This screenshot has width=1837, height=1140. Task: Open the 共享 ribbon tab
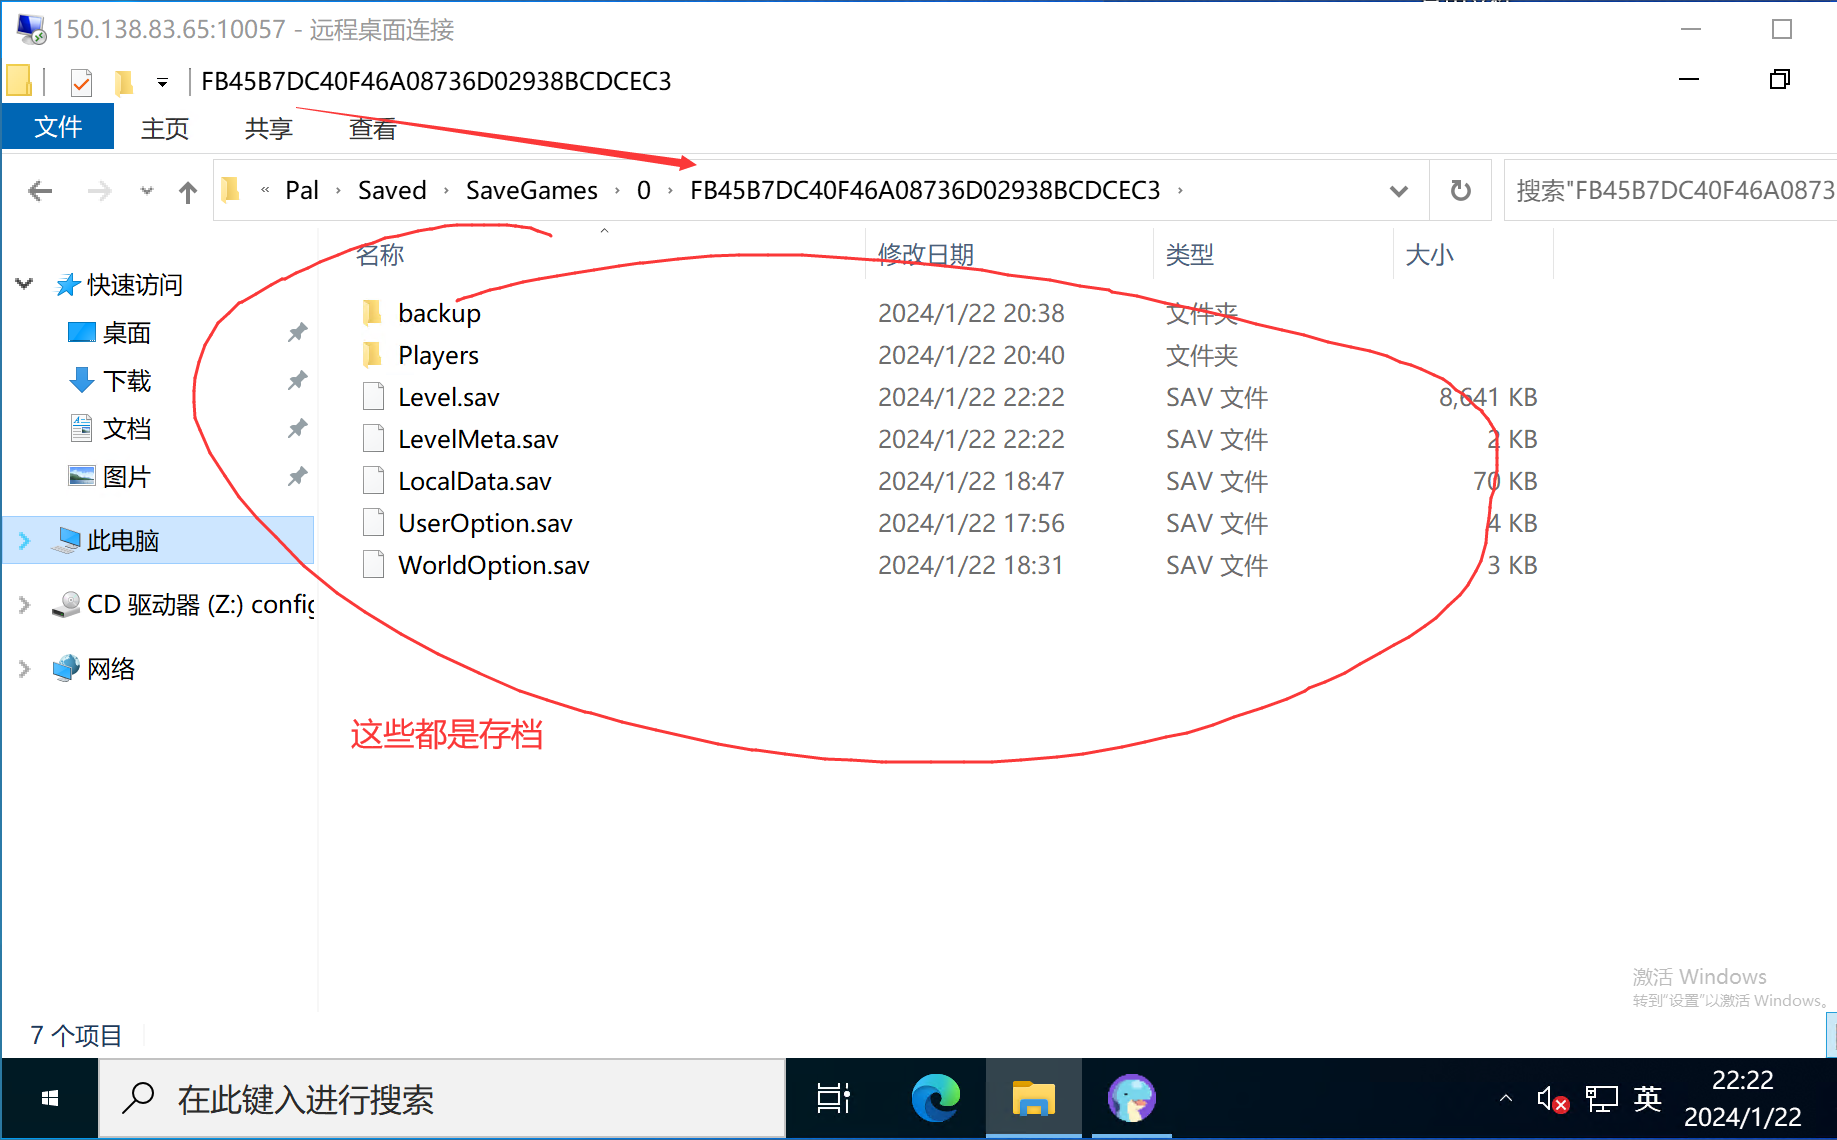point(268,128)
